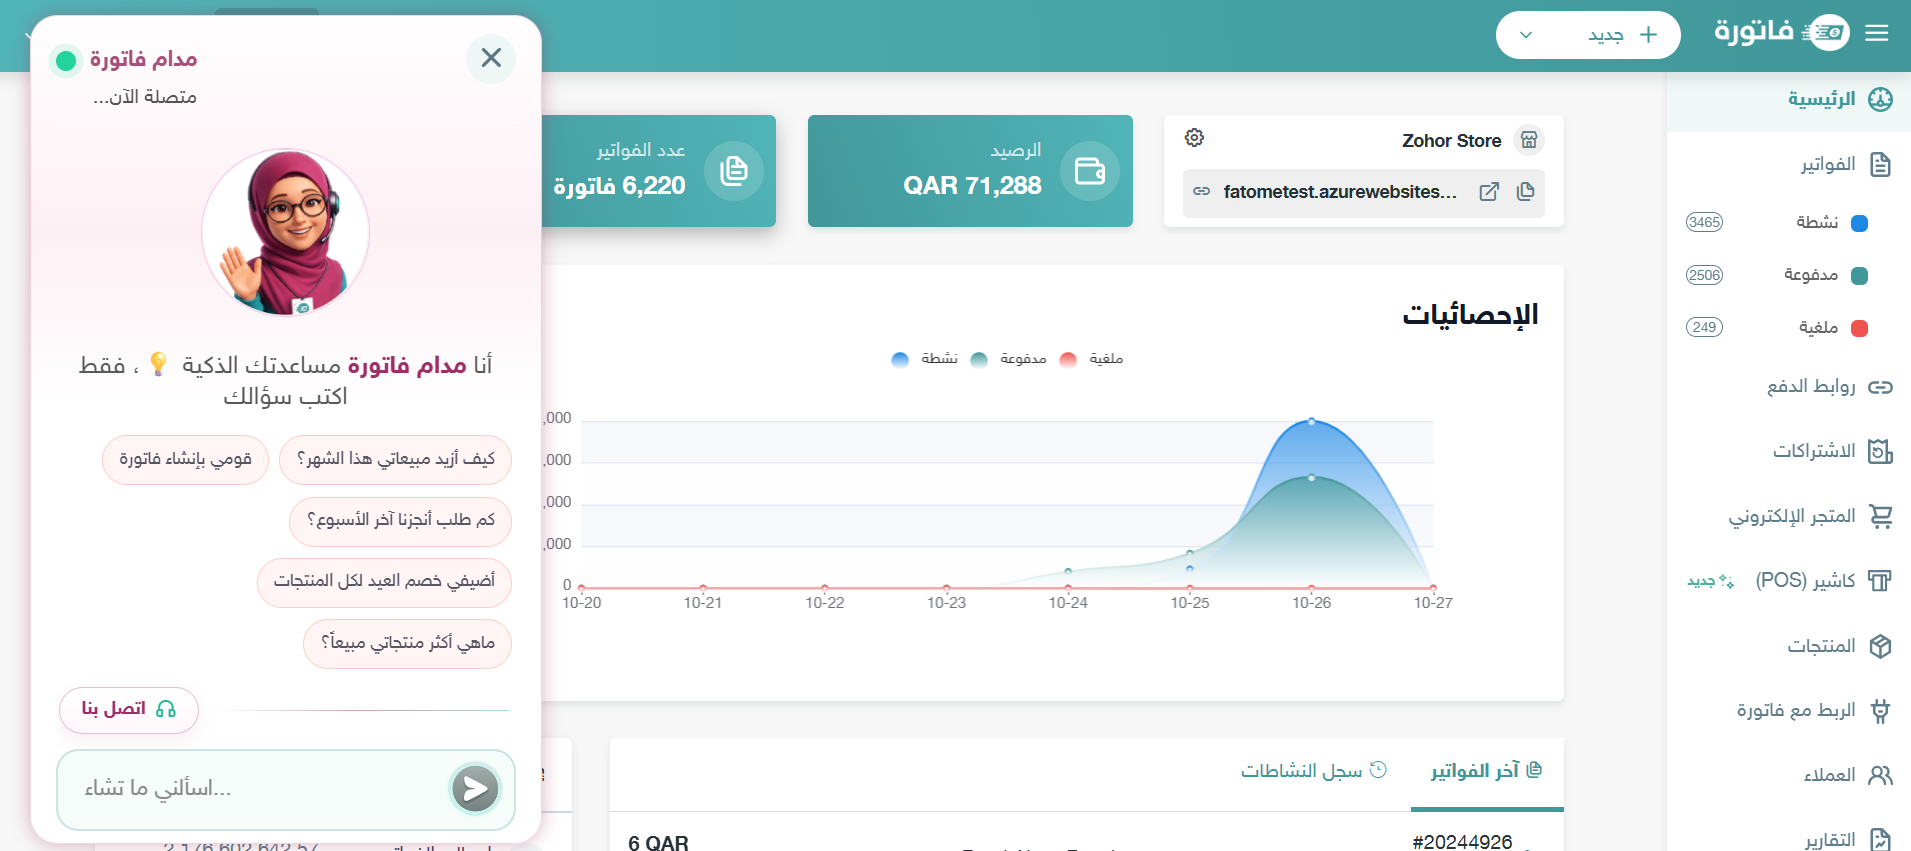Click the مدام فاتورة avatar image
Image resolution: width=1911 pixels, height=851 pixels.
coord(286,233)
